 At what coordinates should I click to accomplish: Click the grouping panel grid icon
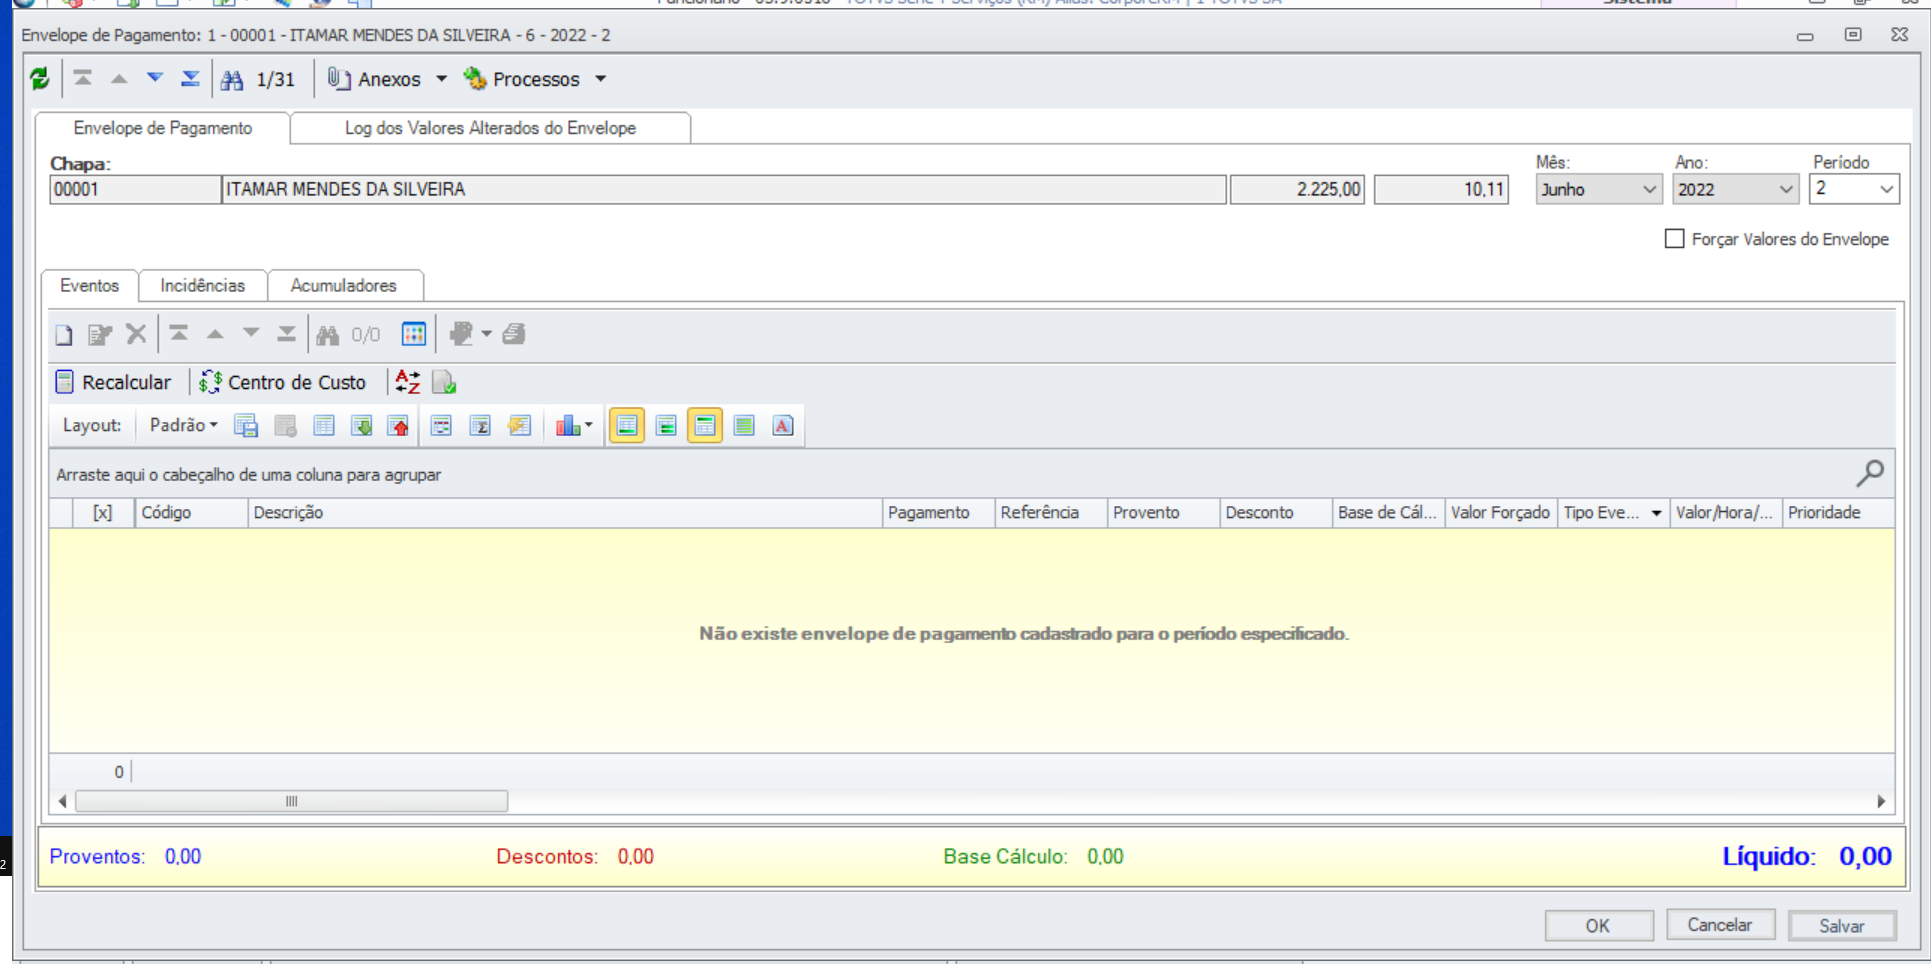[441, 426]
